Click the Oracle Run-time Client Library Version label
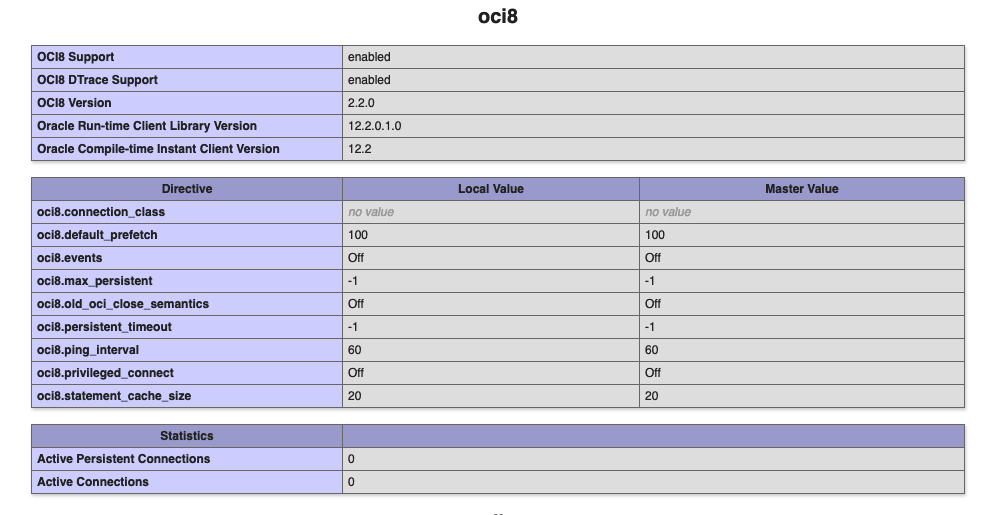The width and height of the screenshot is (994, 515). (146, 126)
